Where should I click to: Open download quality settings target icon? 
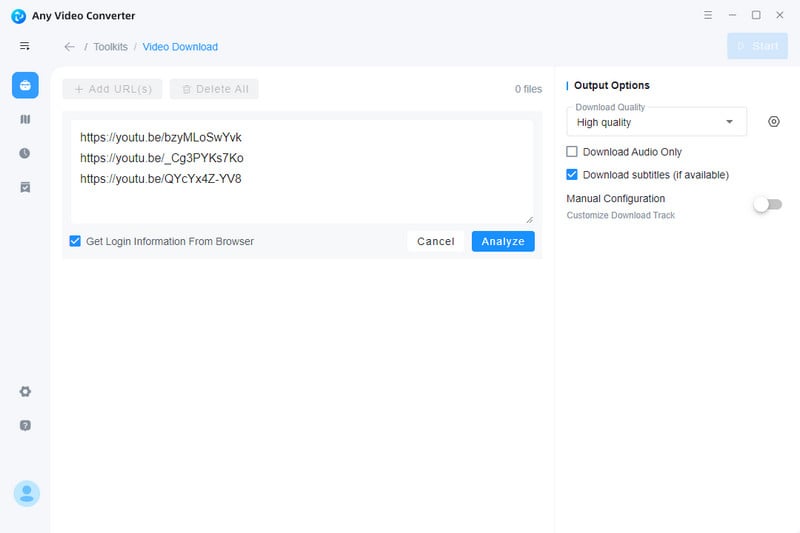pos(773,121)
